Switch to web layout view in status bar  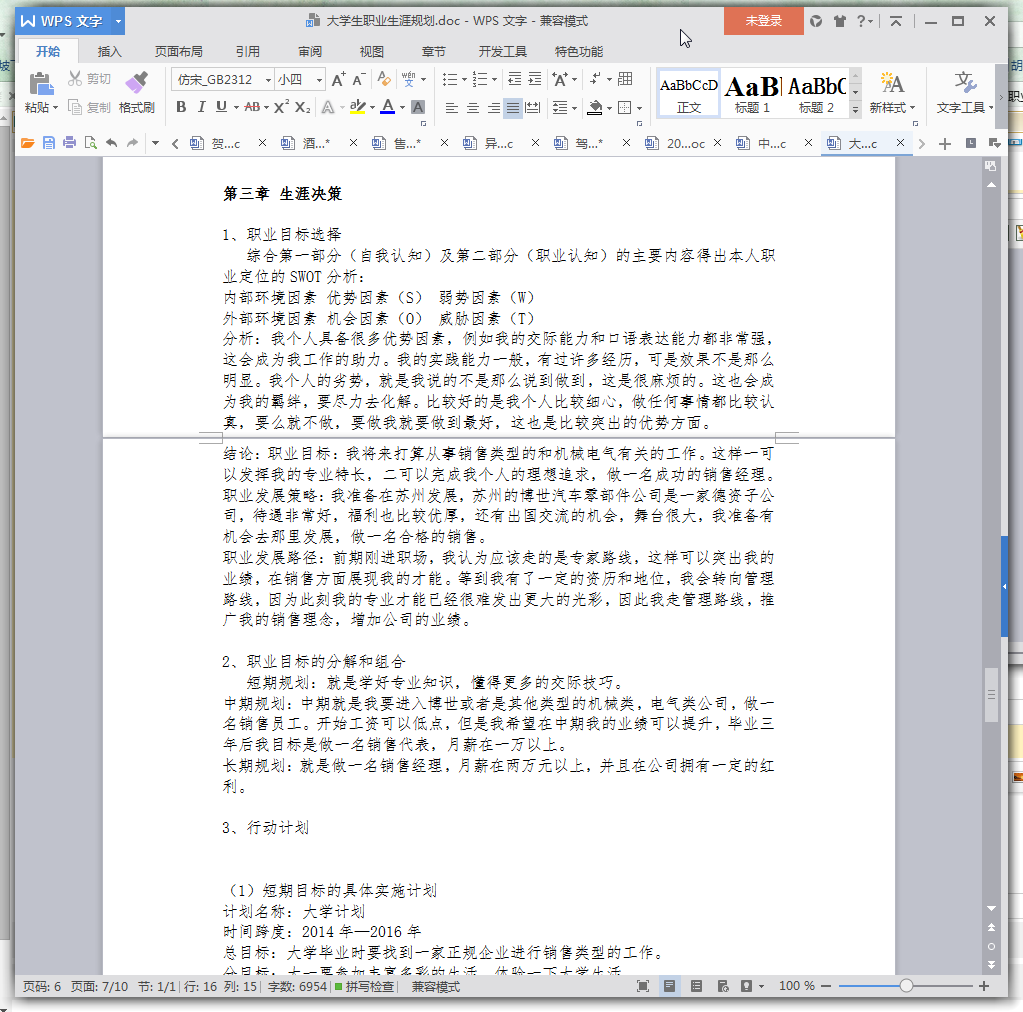point(723,986)
